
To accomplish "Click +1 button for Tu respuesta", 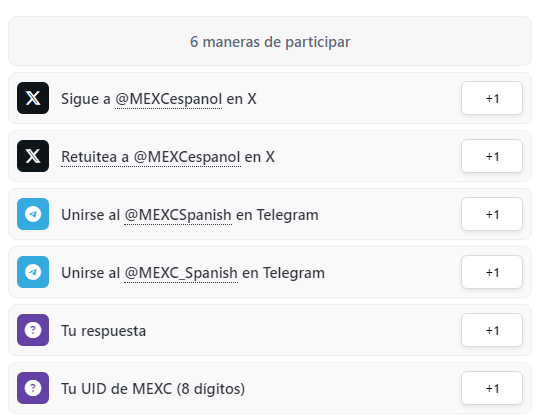I will pyautogui.click(x=492, y=330).
